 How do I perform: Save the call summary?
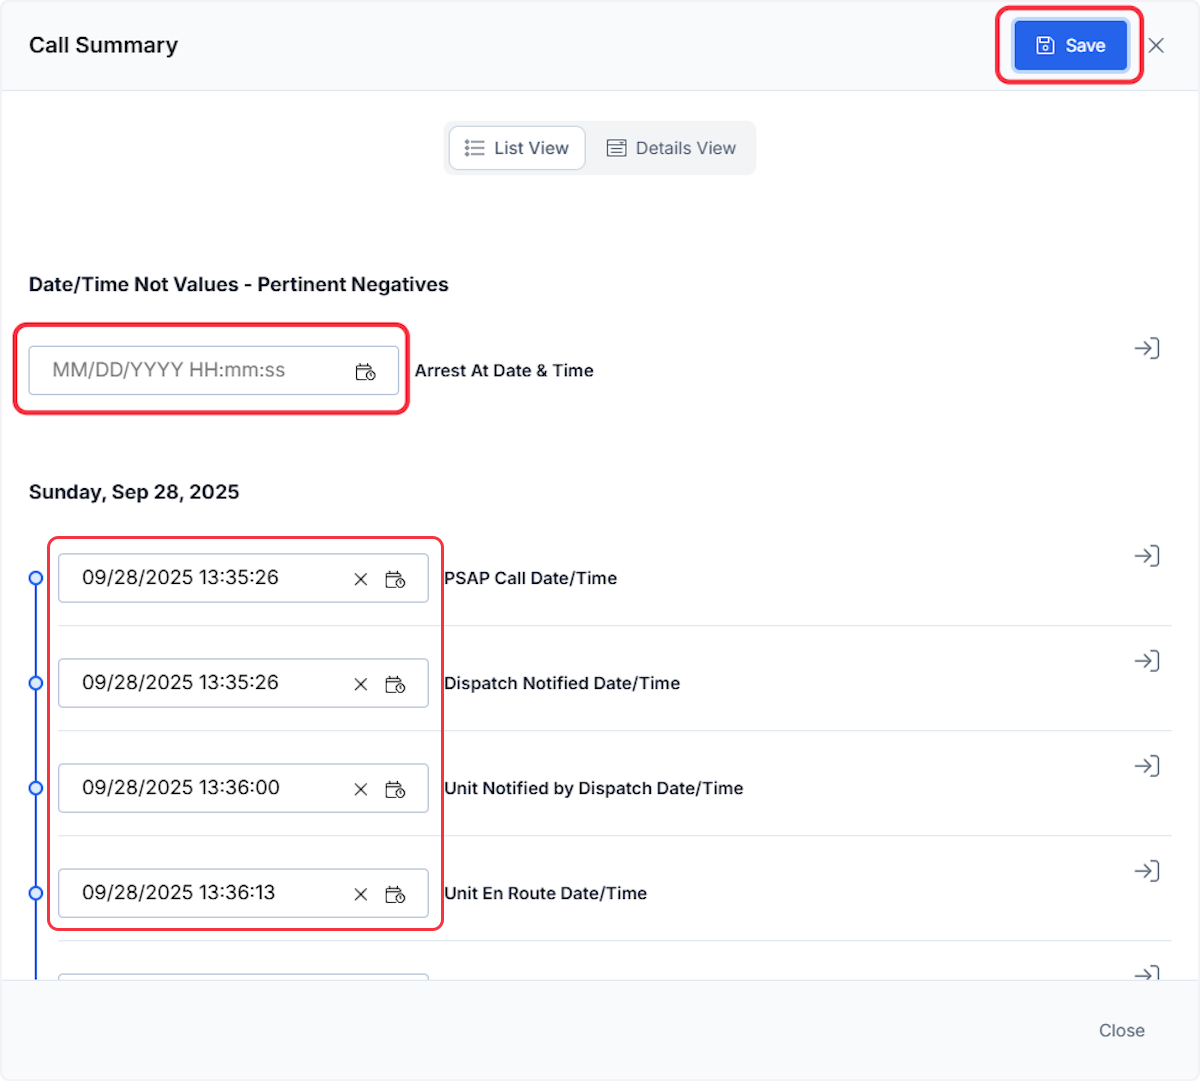click(1070, 45)
